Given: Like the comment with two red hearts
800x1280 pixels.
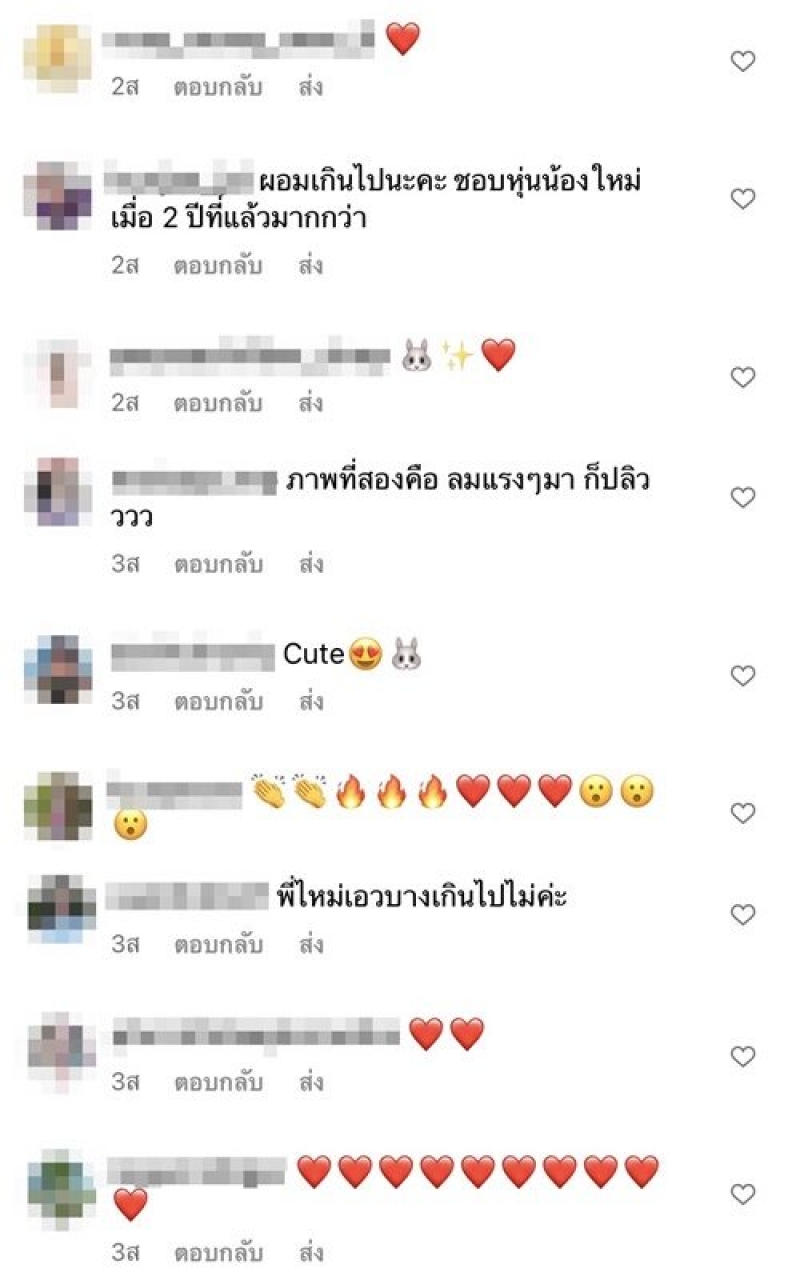Looking at the screenshot, I should pos(742,1056).
